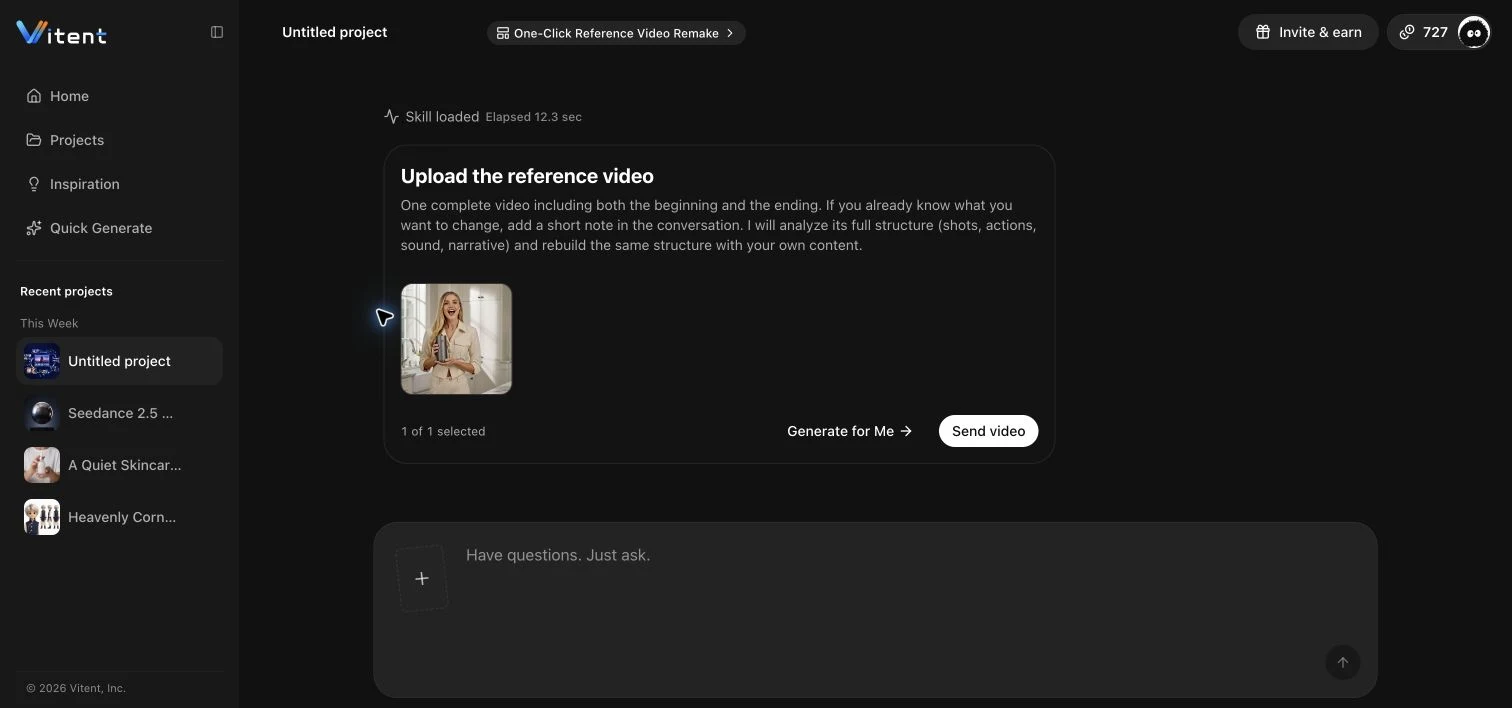Click the plus attachment button

(422, 578)
